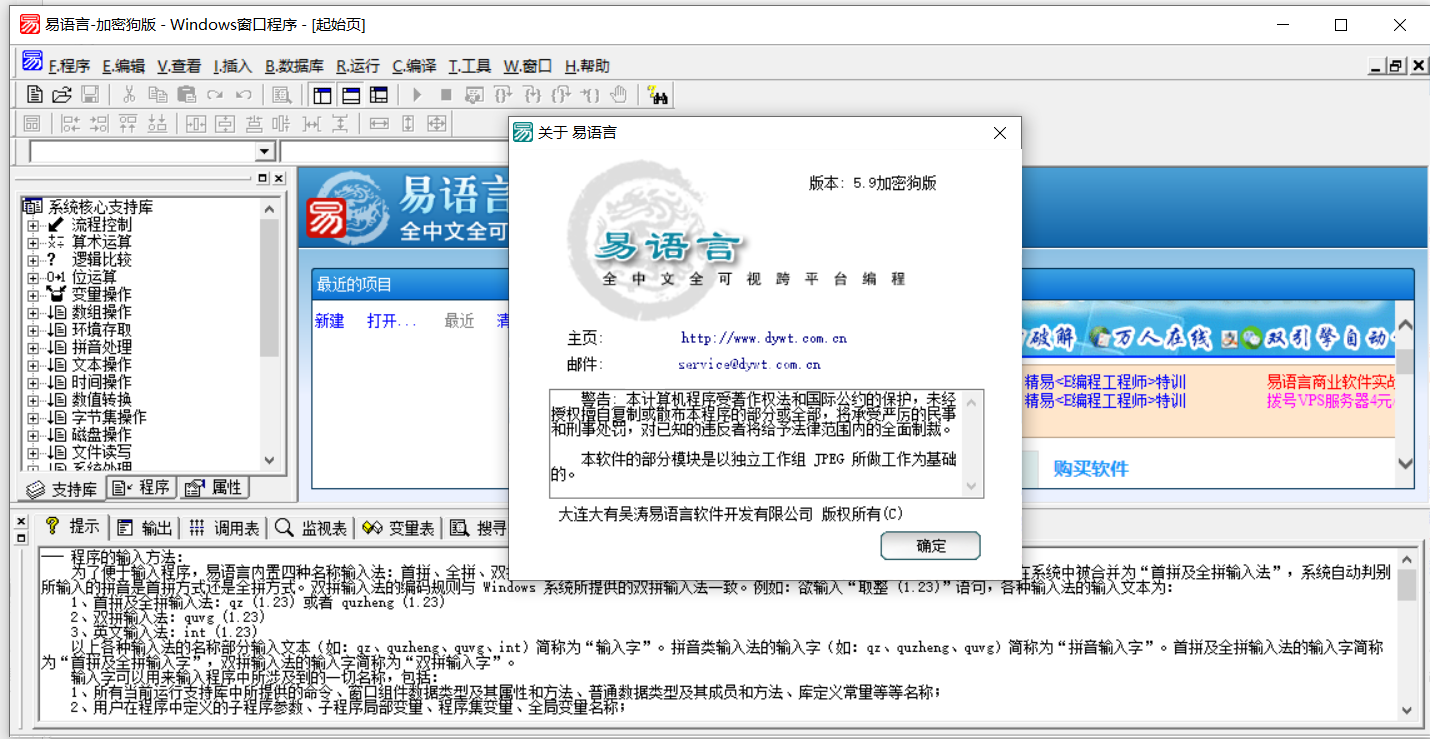The height and width of the screenshot is (739, 1430).
Task: Click the Find magnifier document icon
Action: point(282,95)
